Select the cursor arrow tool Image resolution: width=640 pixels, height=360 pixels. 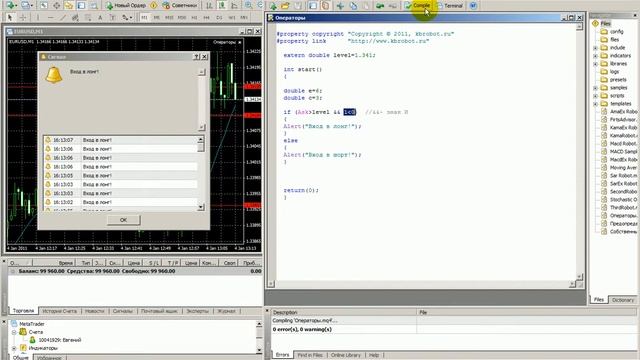pos(10,18)
